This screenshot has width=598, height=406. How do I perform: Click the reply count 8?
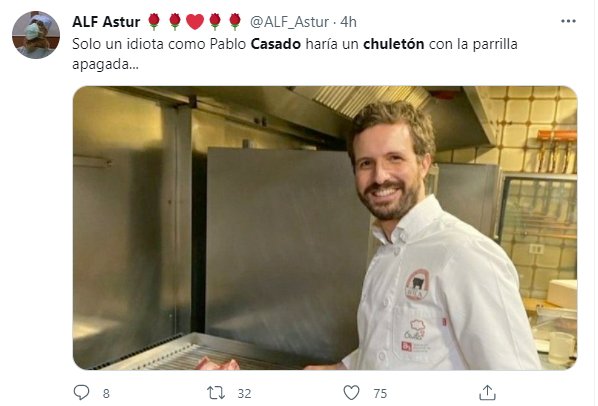[x=106, y=393]
